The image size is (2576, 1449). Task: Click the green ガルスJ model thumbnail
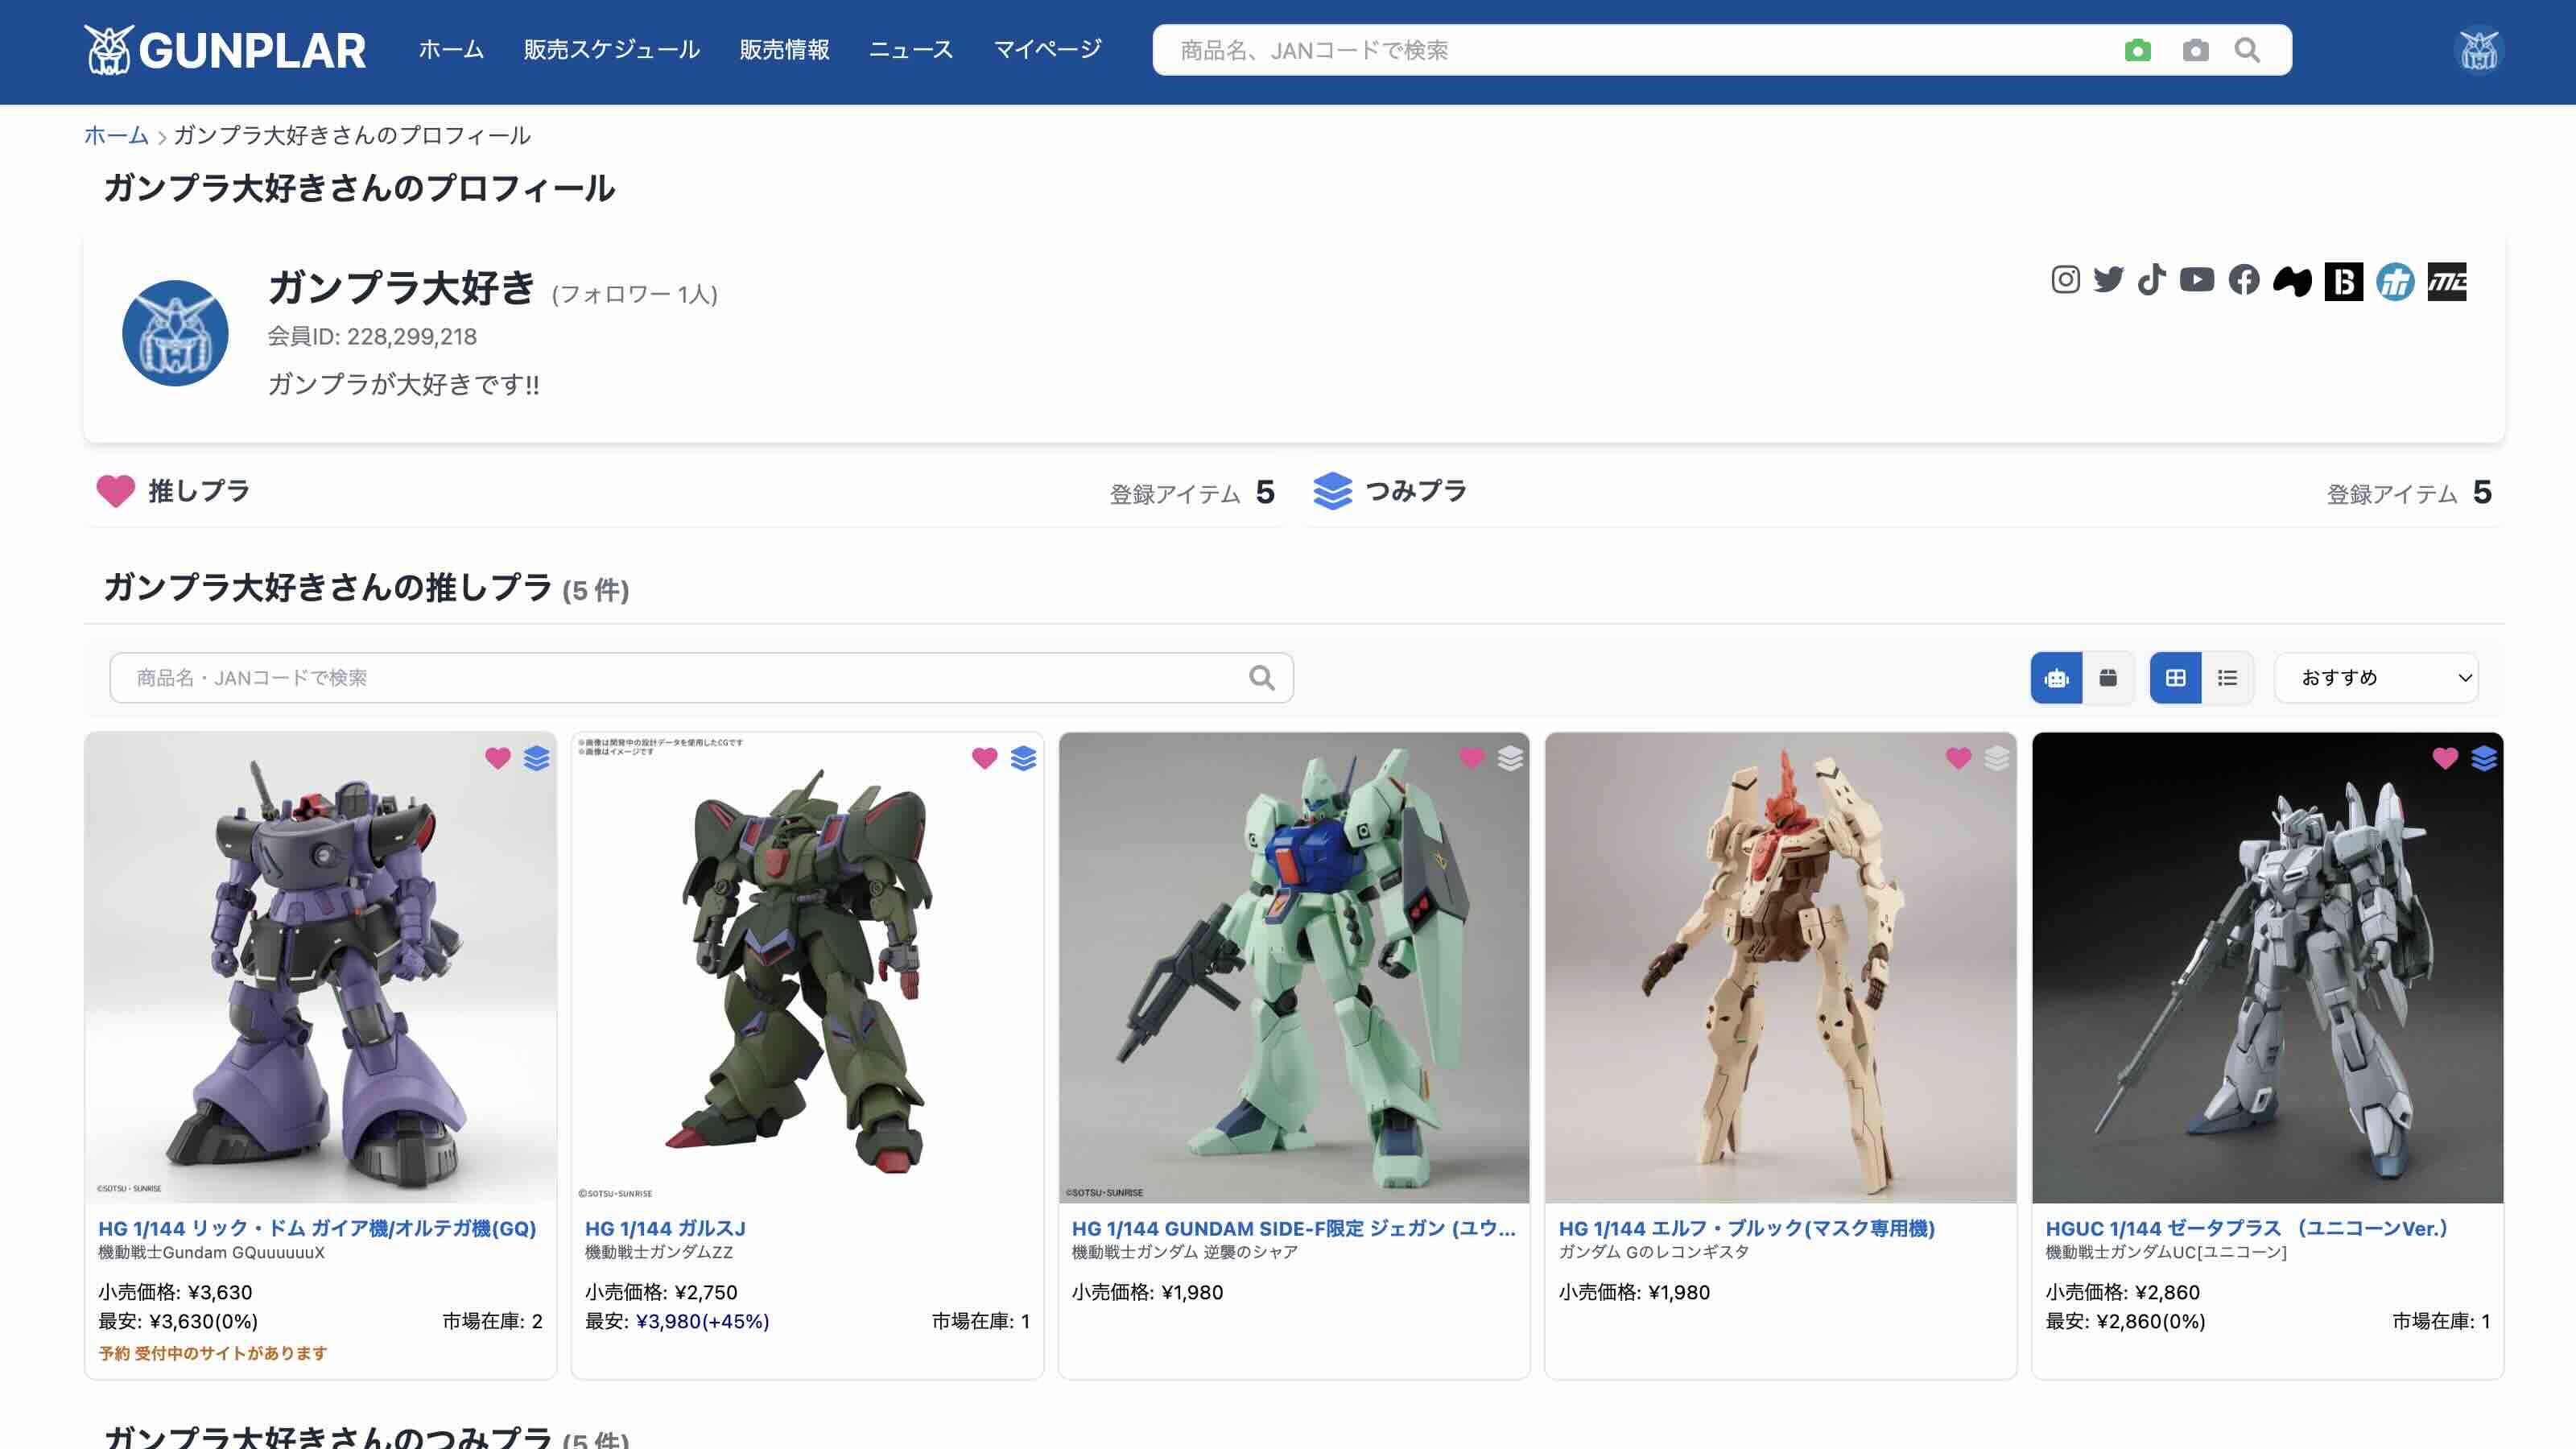(x=807, y=967)
